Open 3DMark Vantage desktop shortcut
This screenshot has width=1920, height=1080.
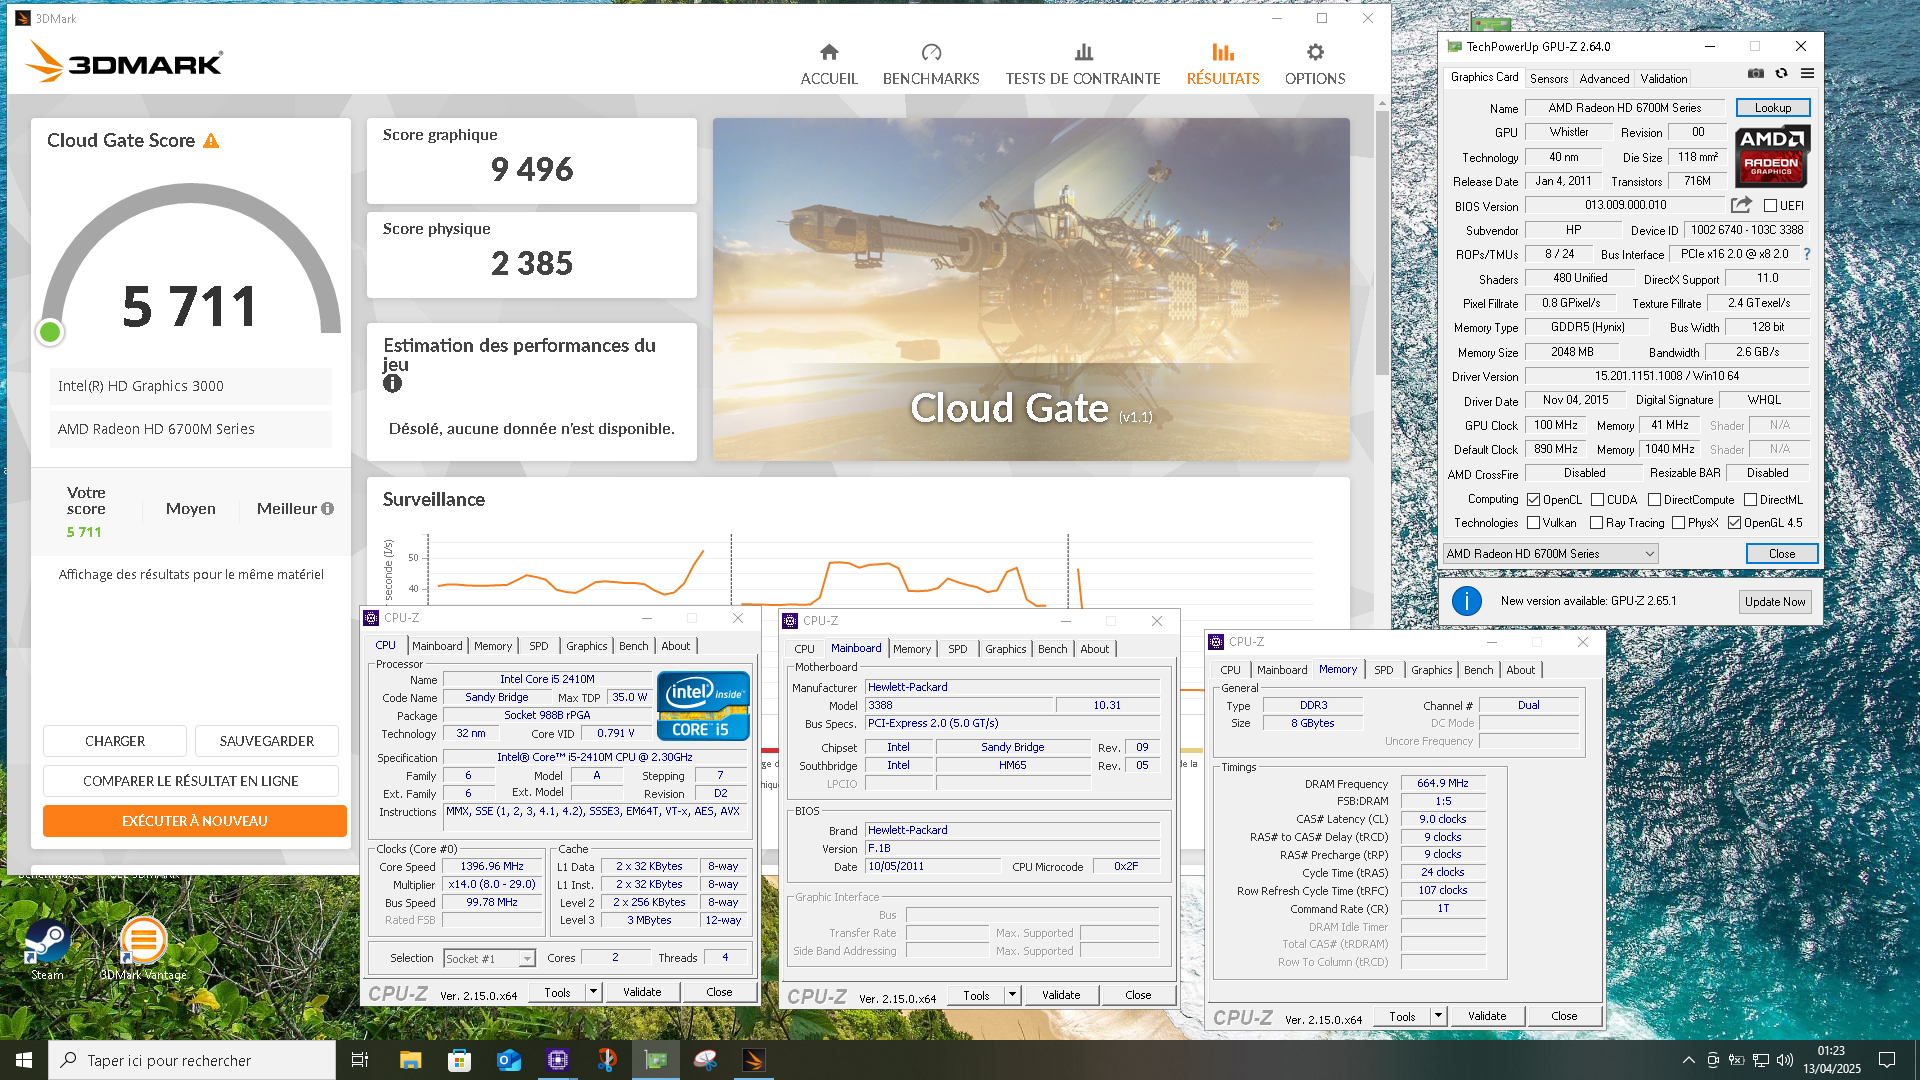(x=143, y=950)
